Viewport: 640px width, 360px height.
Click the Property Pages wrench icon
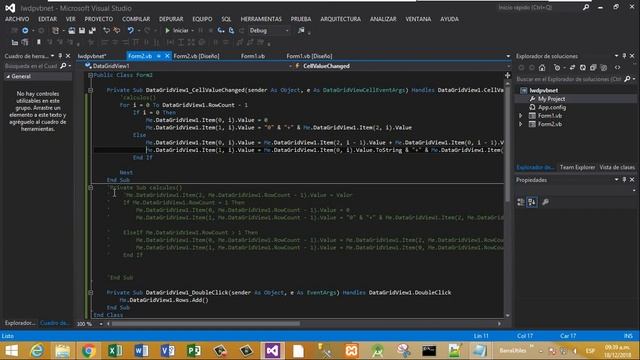[545, 202]
